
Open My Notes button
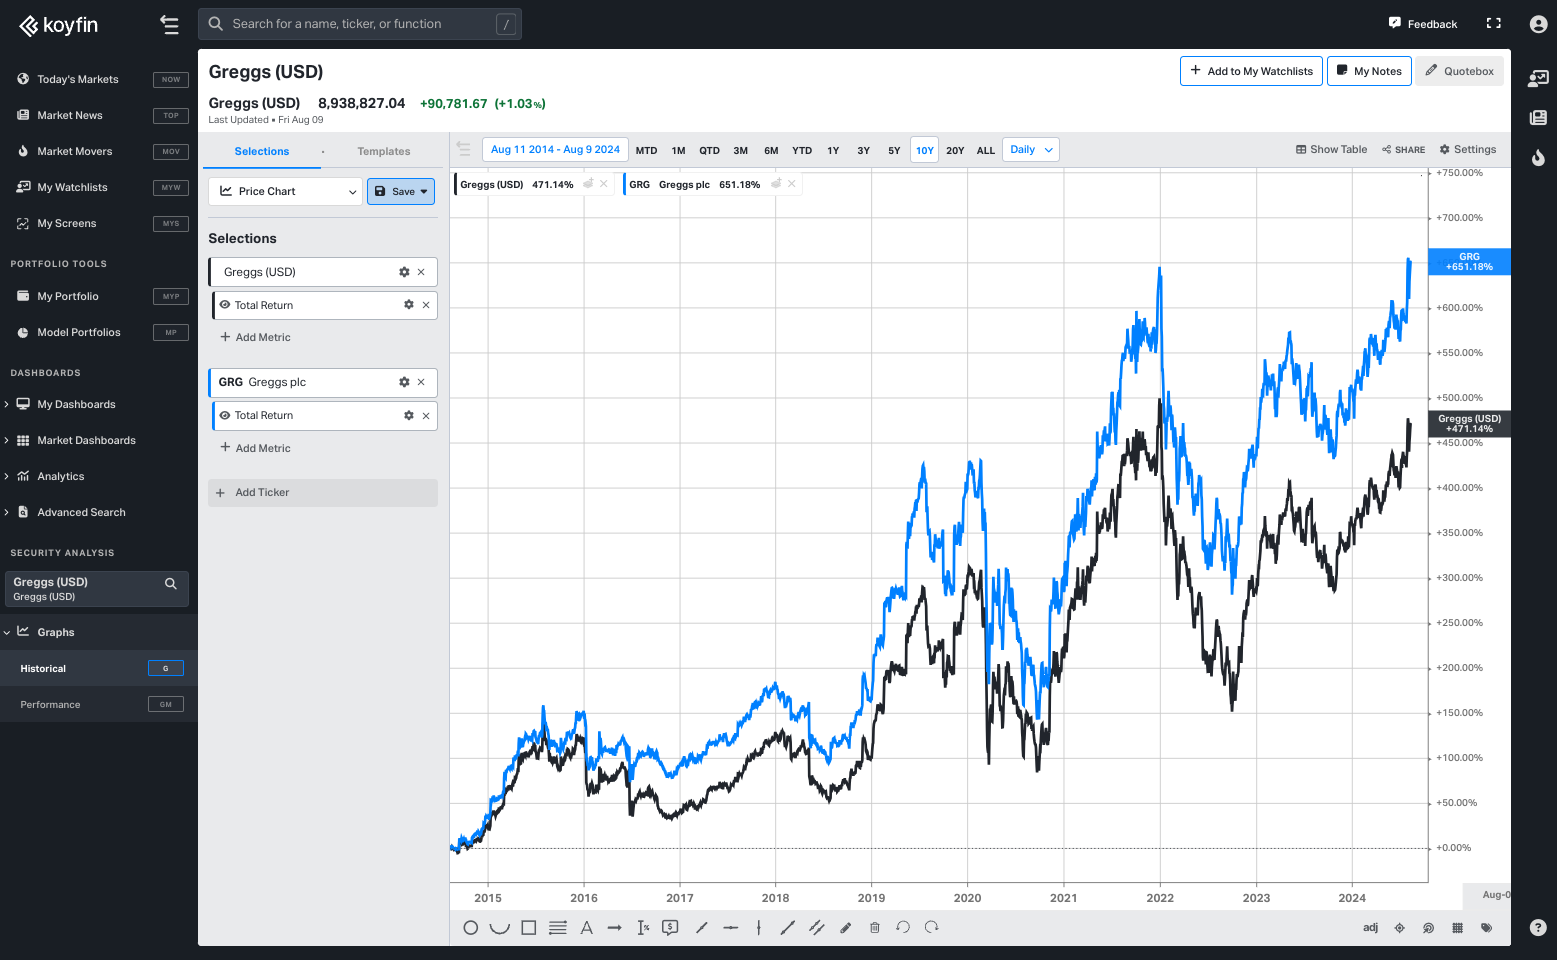1369,71
